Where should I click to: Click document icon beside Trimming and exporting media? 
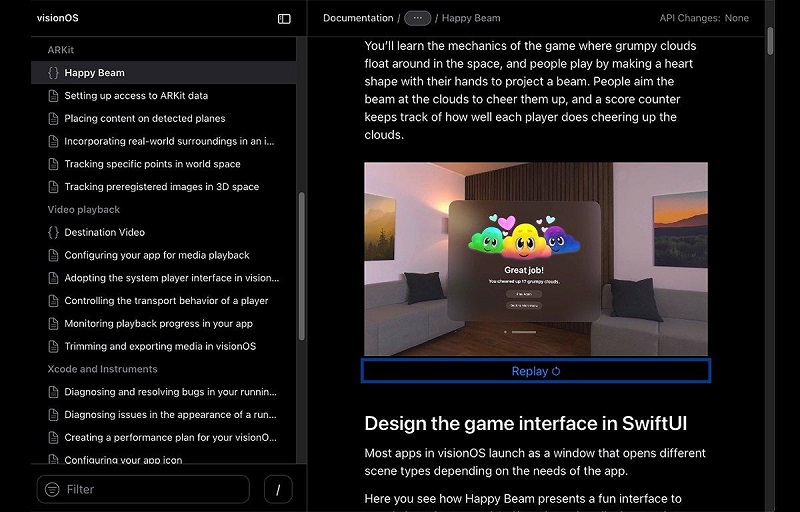coord(53,346)
